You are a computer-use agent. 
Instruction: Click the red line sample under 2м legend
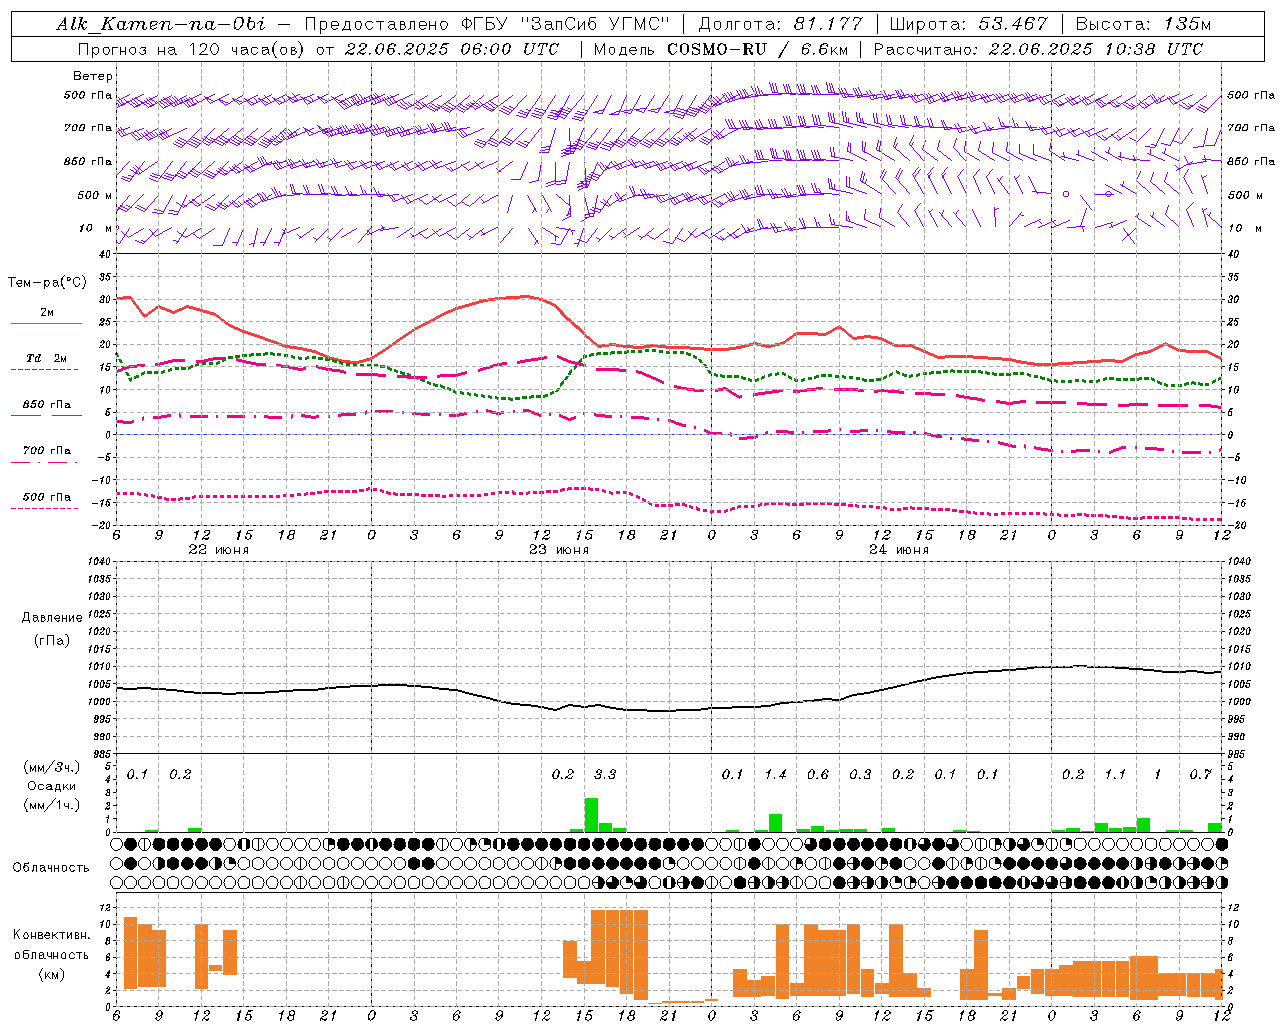click(x=46, y=324)
